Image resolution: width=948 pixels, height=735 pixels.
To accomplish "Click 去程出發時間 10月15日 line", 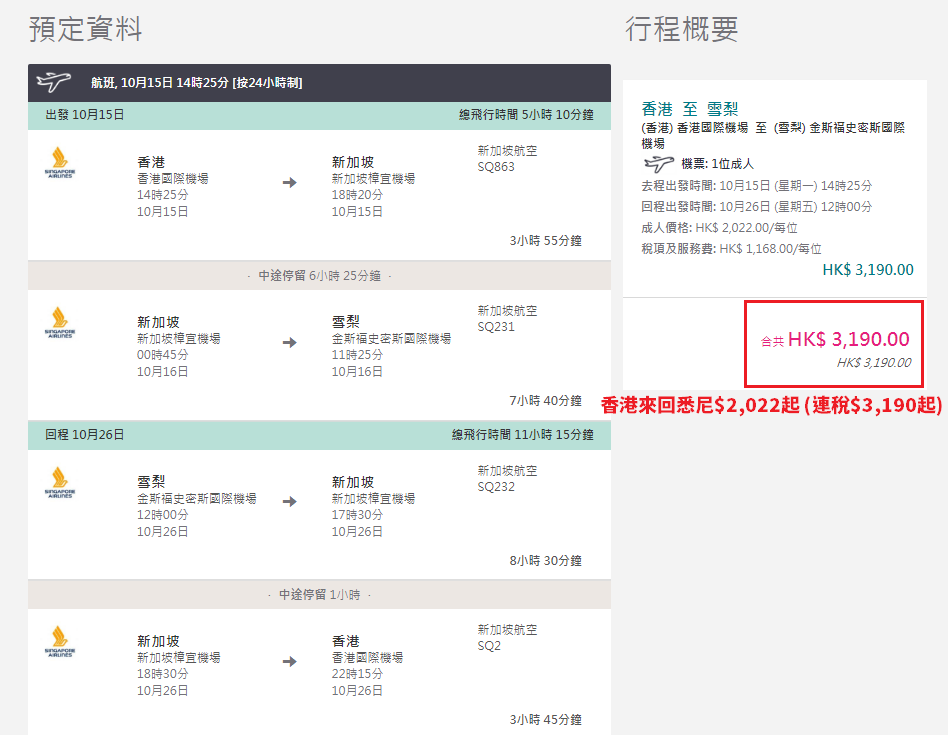I will coord(756,186).
